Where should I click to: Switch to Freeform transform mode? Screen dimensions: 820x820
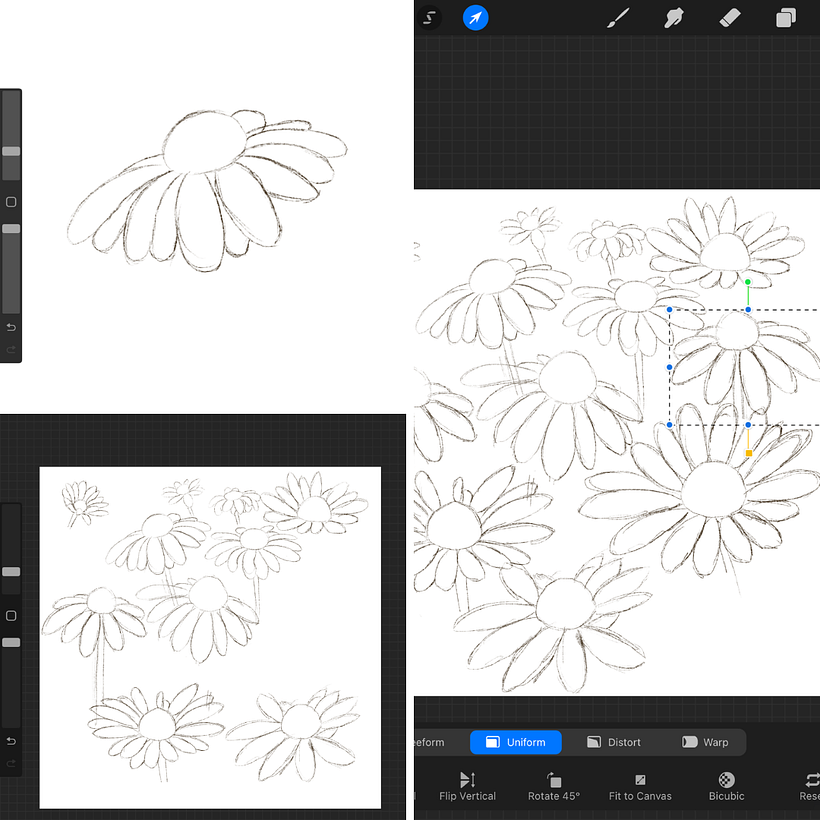[x=430, y=742]
